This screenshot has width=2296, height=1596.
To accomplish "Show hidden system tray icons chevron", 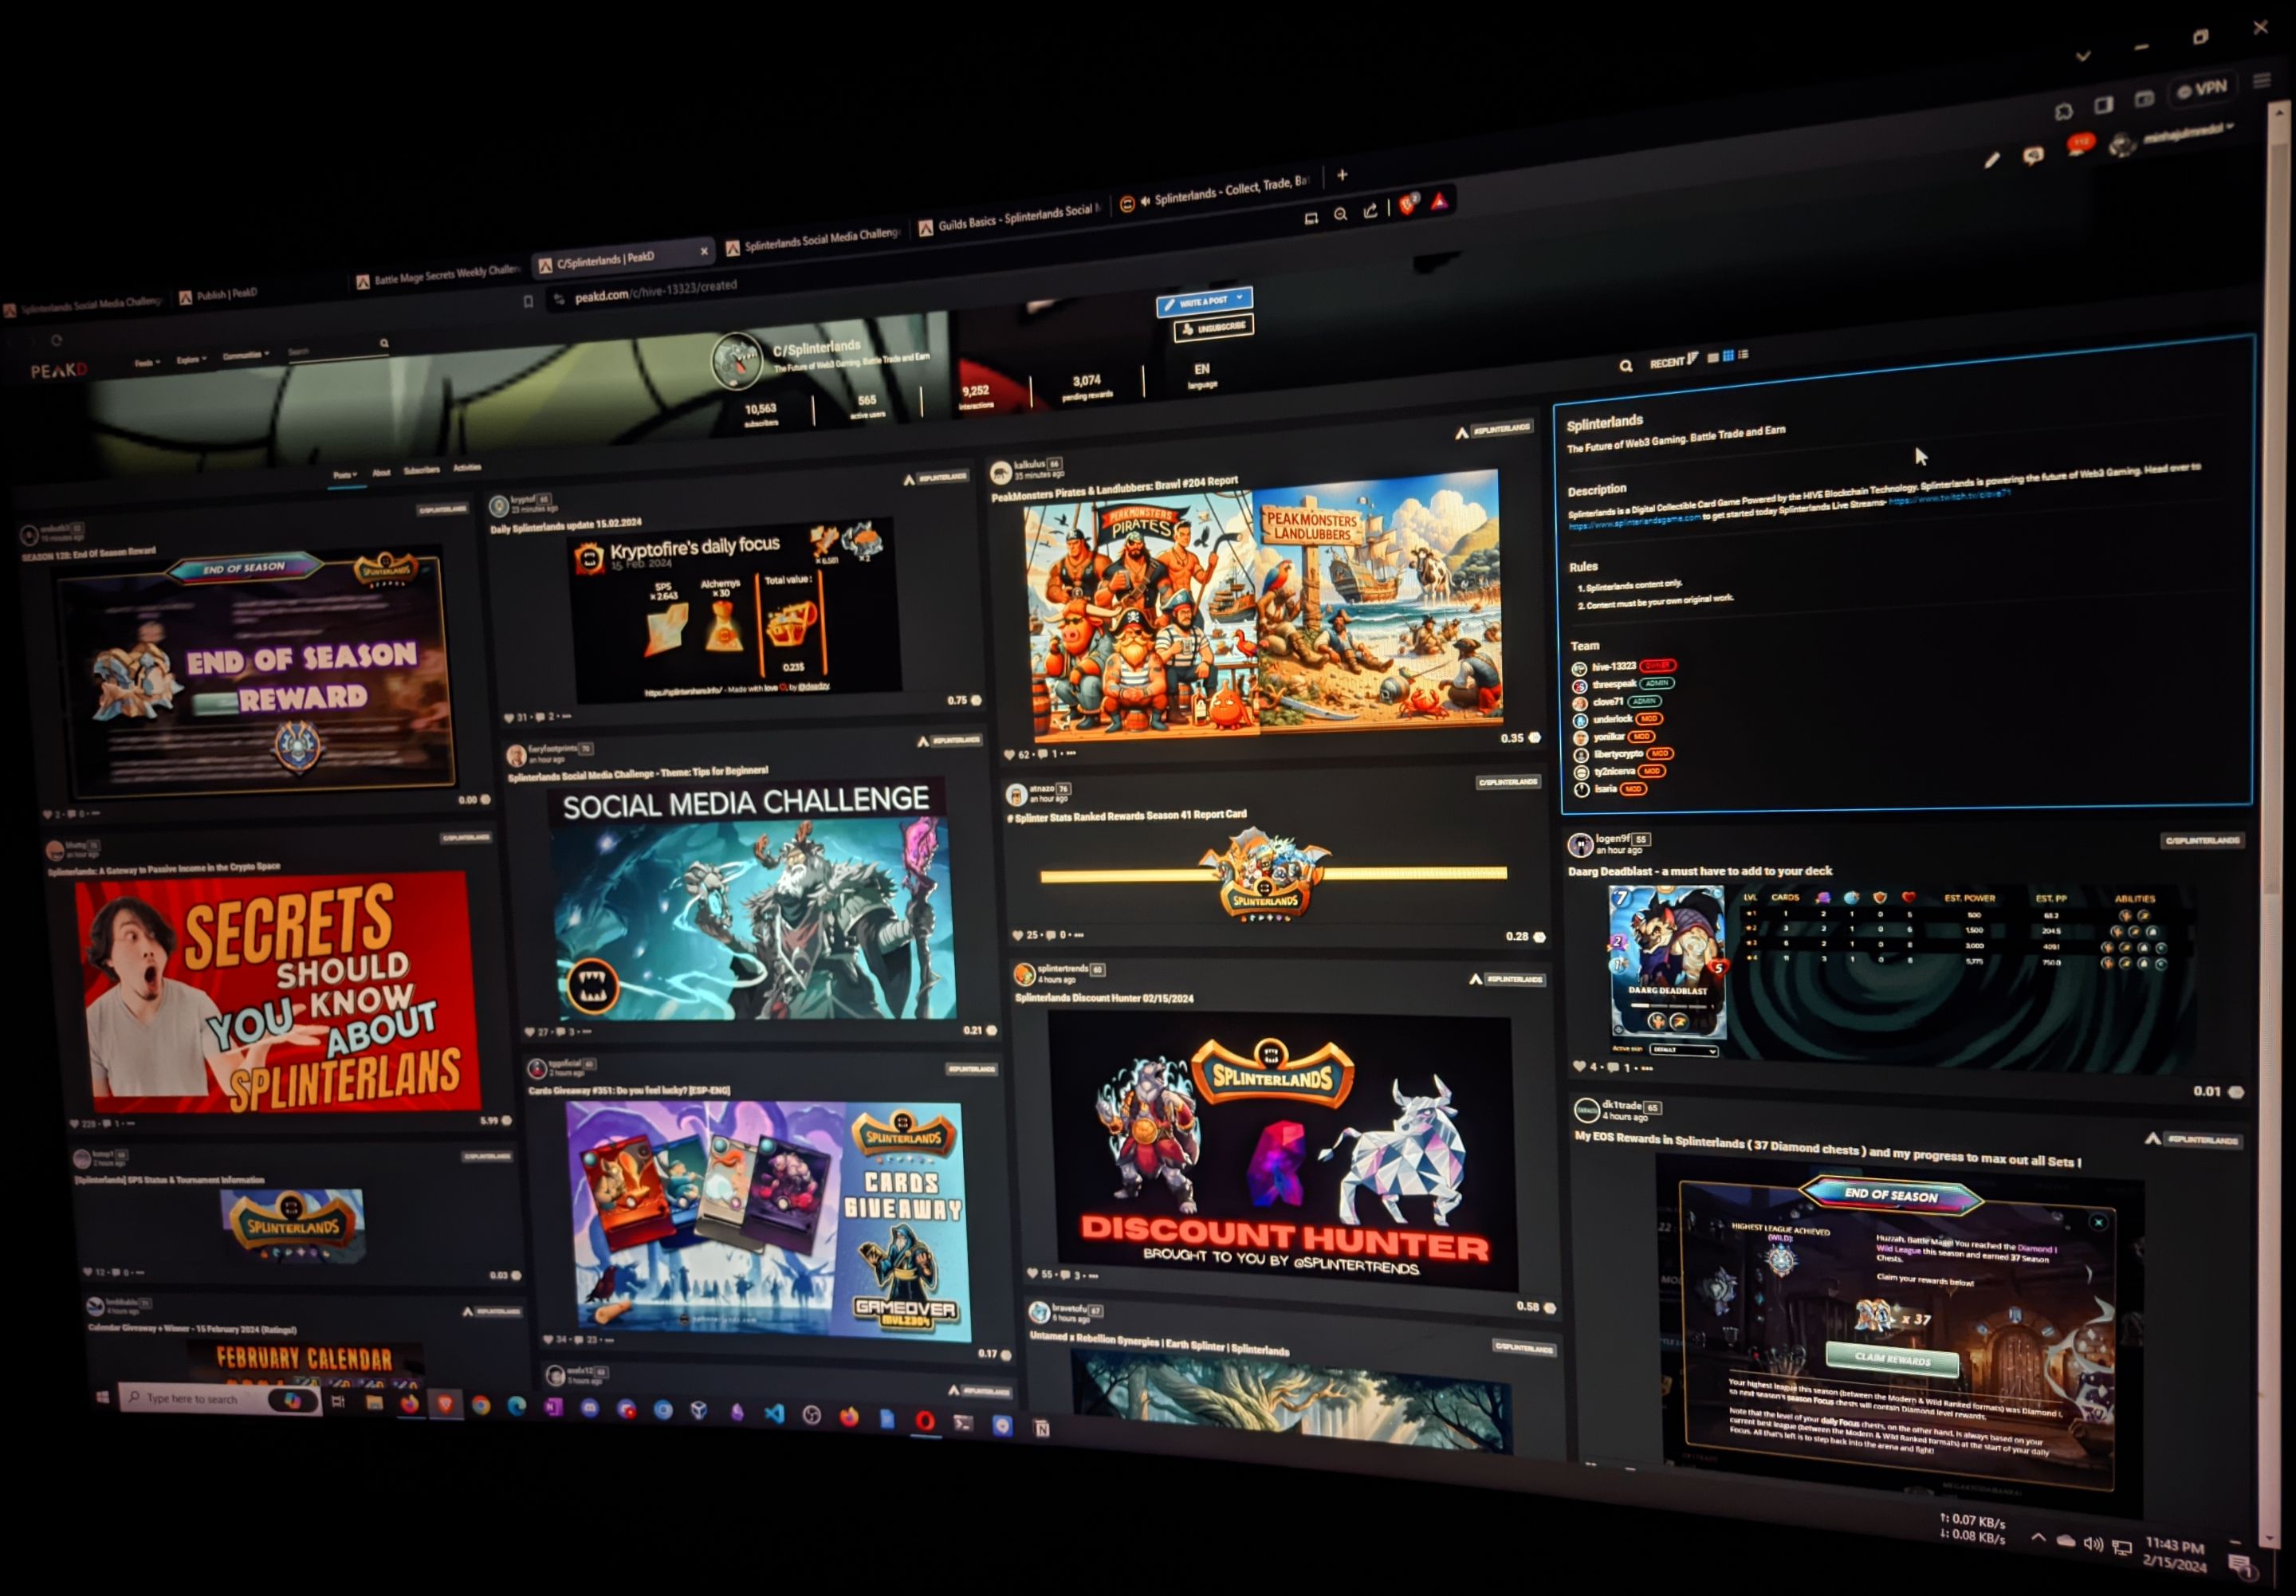I will pyautogui.click(x=2038, y=1538).
